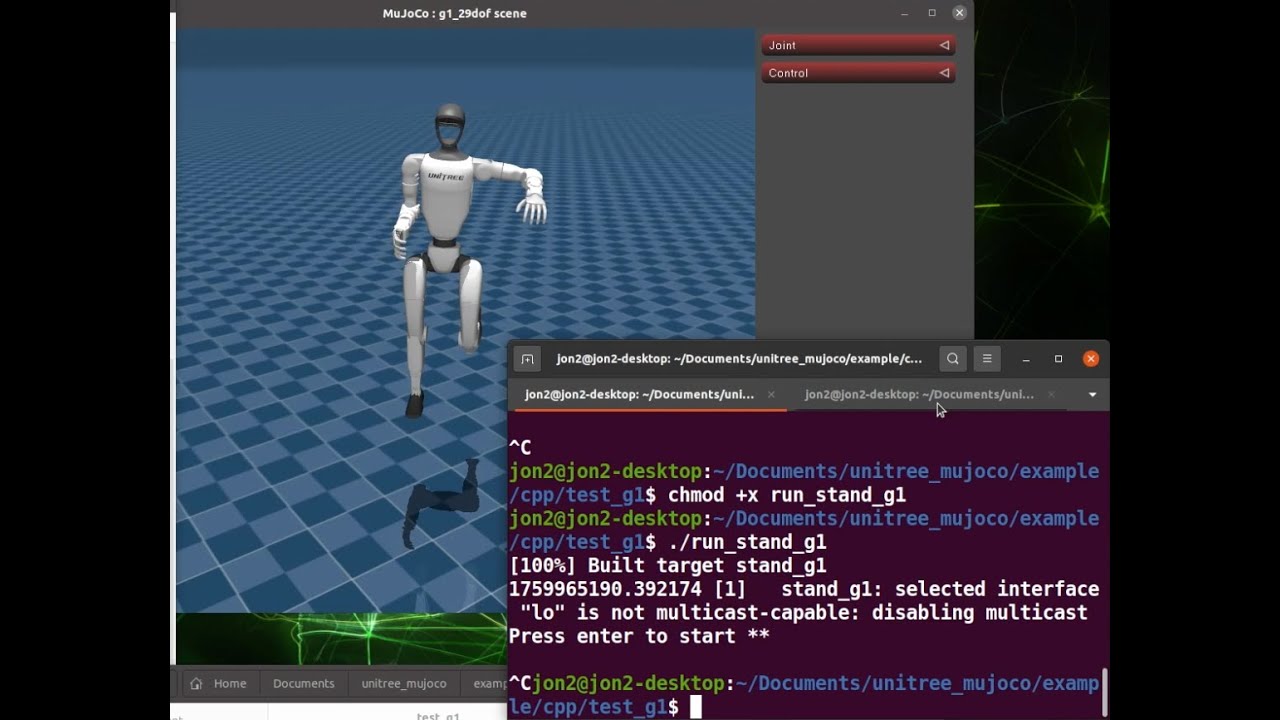Image resolution: width=1280 pixels, height=720 pixels.
Task: Maximize the MuJoCo window
Action: point(932,13)
